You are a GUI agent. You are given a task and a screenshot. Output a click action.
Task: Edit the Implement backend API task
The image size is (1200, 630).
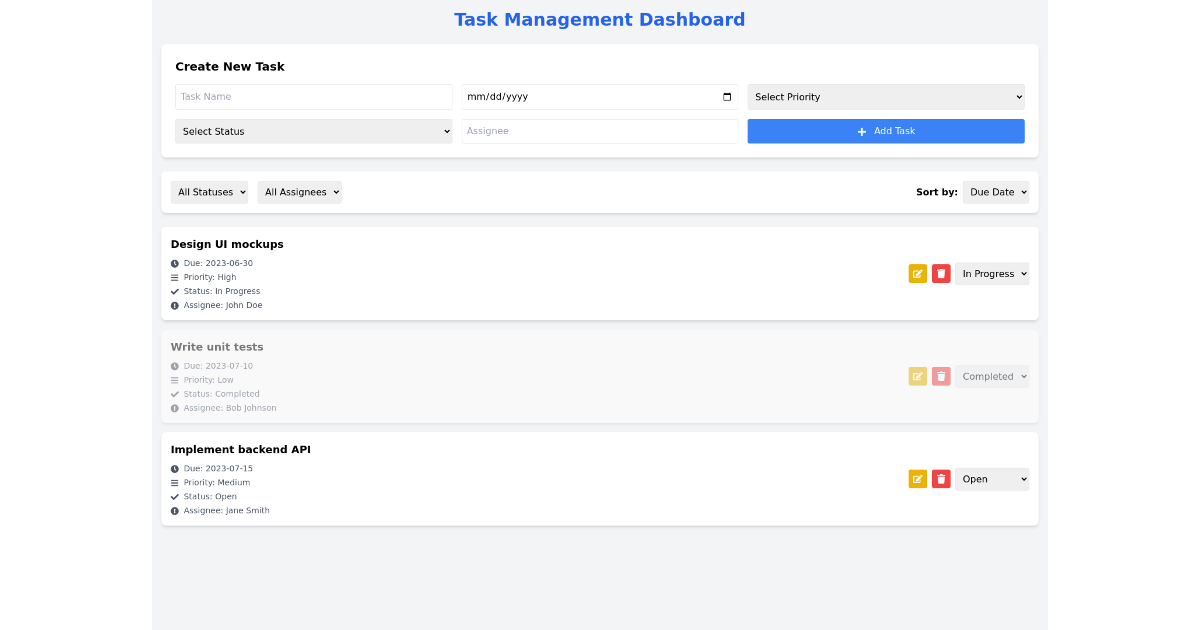917,479
